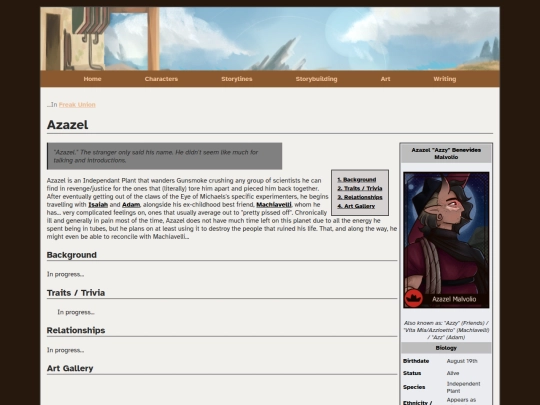Click In progress text under Relationships
Image resolution: width=540 pixels, height=405 pixels.
tap(65, 350)
